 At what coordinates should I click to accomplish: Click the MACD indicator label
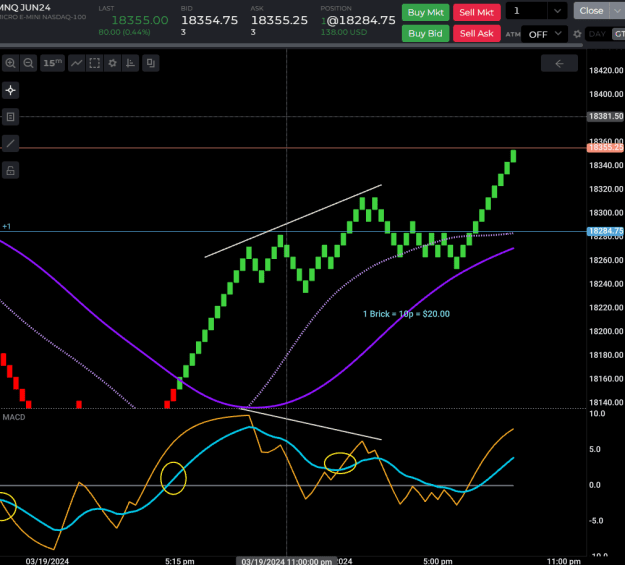(x=14, y=417)
